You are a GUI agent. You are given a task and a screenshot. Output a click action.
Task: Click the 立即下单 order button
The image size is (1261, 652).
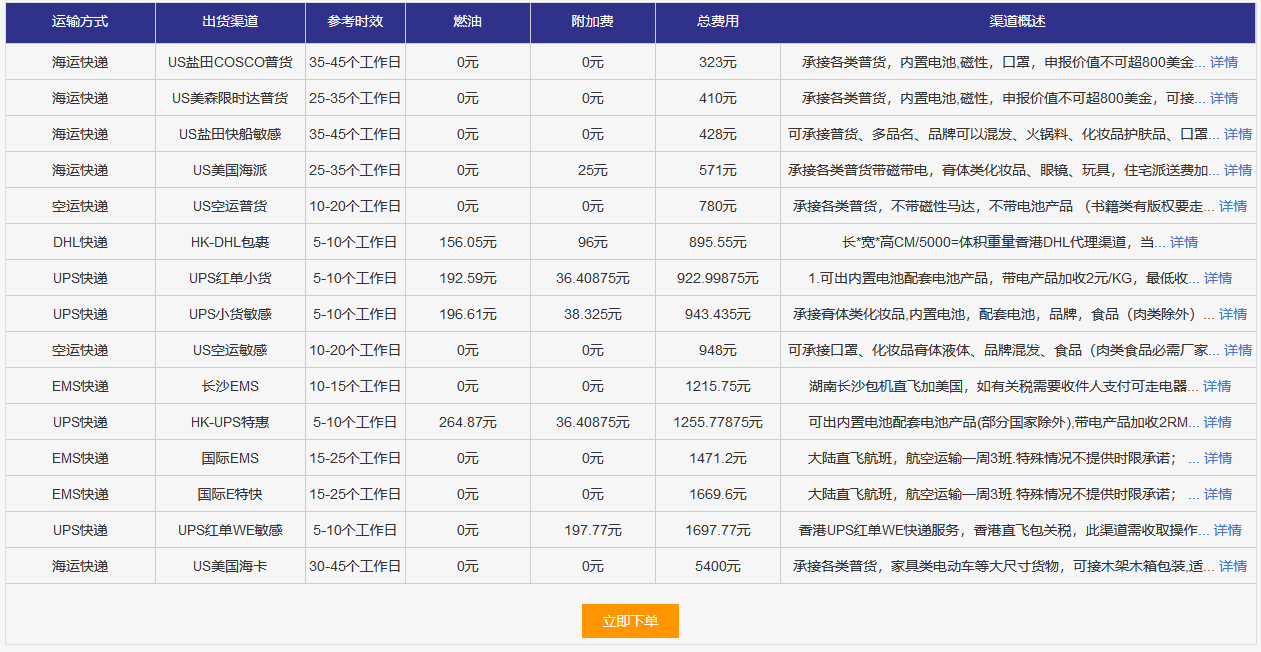click(630, 621)
